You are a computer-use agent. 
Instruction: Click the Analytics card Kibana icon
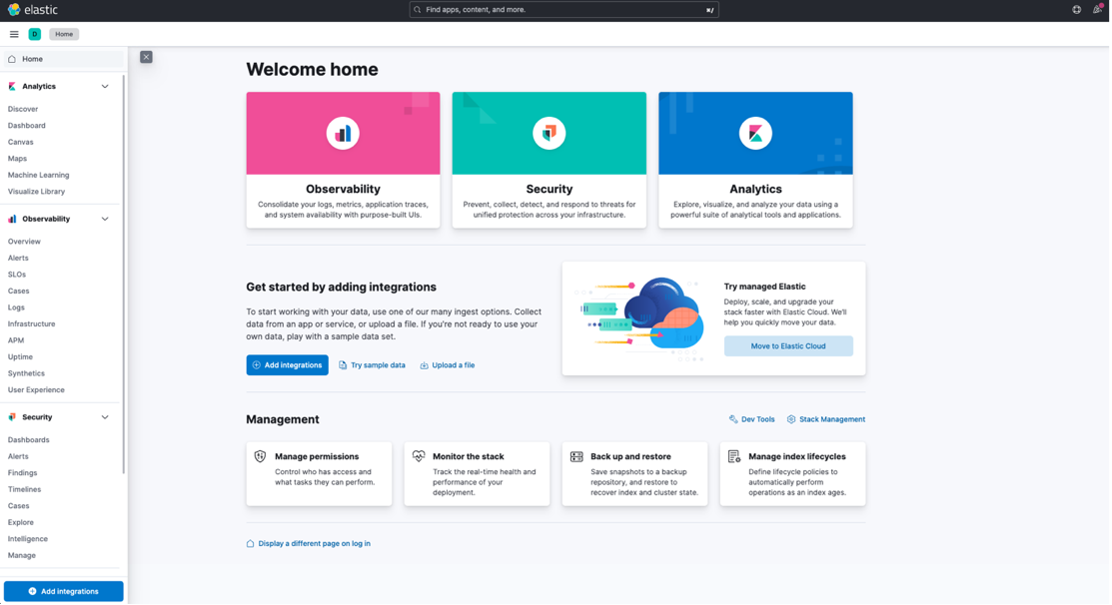tap(755, 132)
